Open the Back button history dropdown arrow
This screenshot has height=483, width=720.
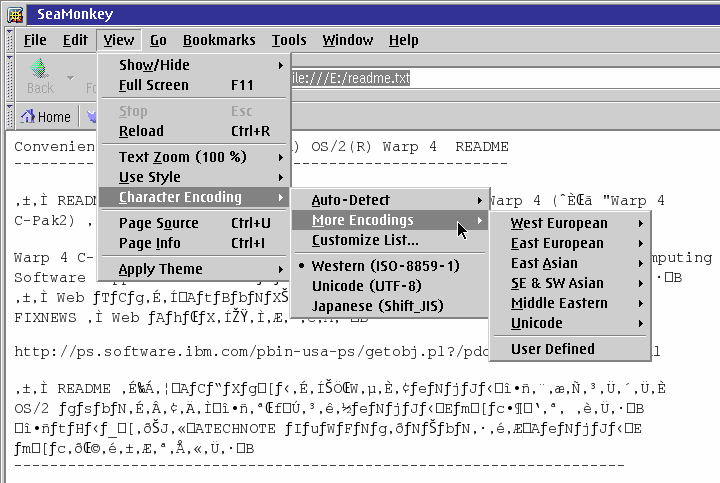point(70,77)
